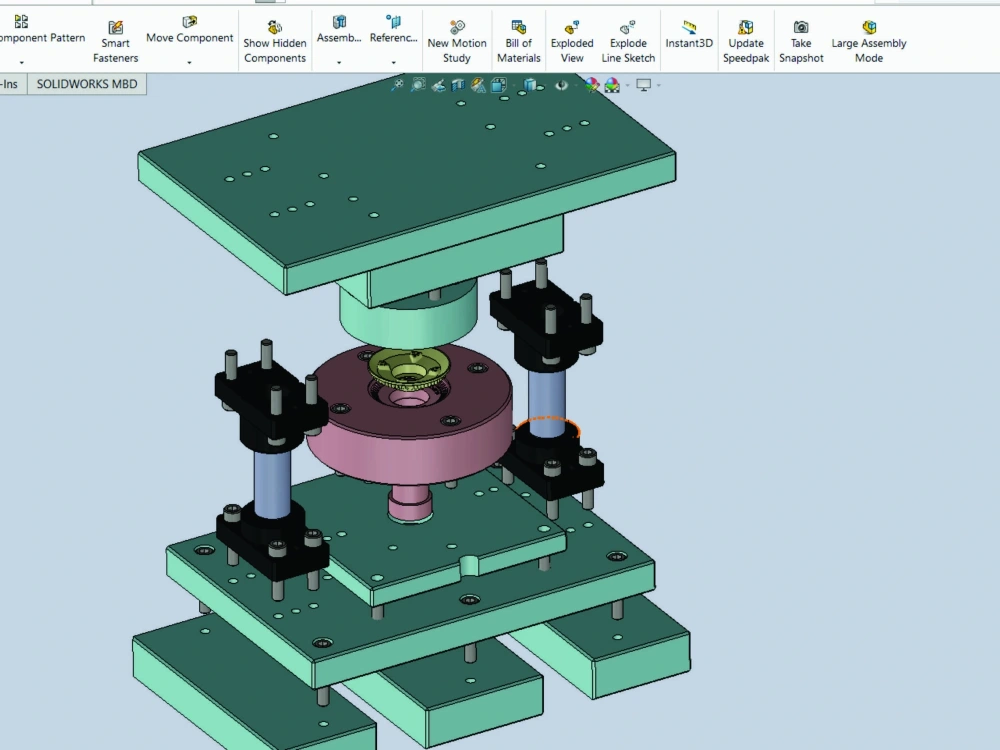1000x750 pixels.
Task: Switch to the SOLIDWORKS MBD tab
Action: click(87, 84)
